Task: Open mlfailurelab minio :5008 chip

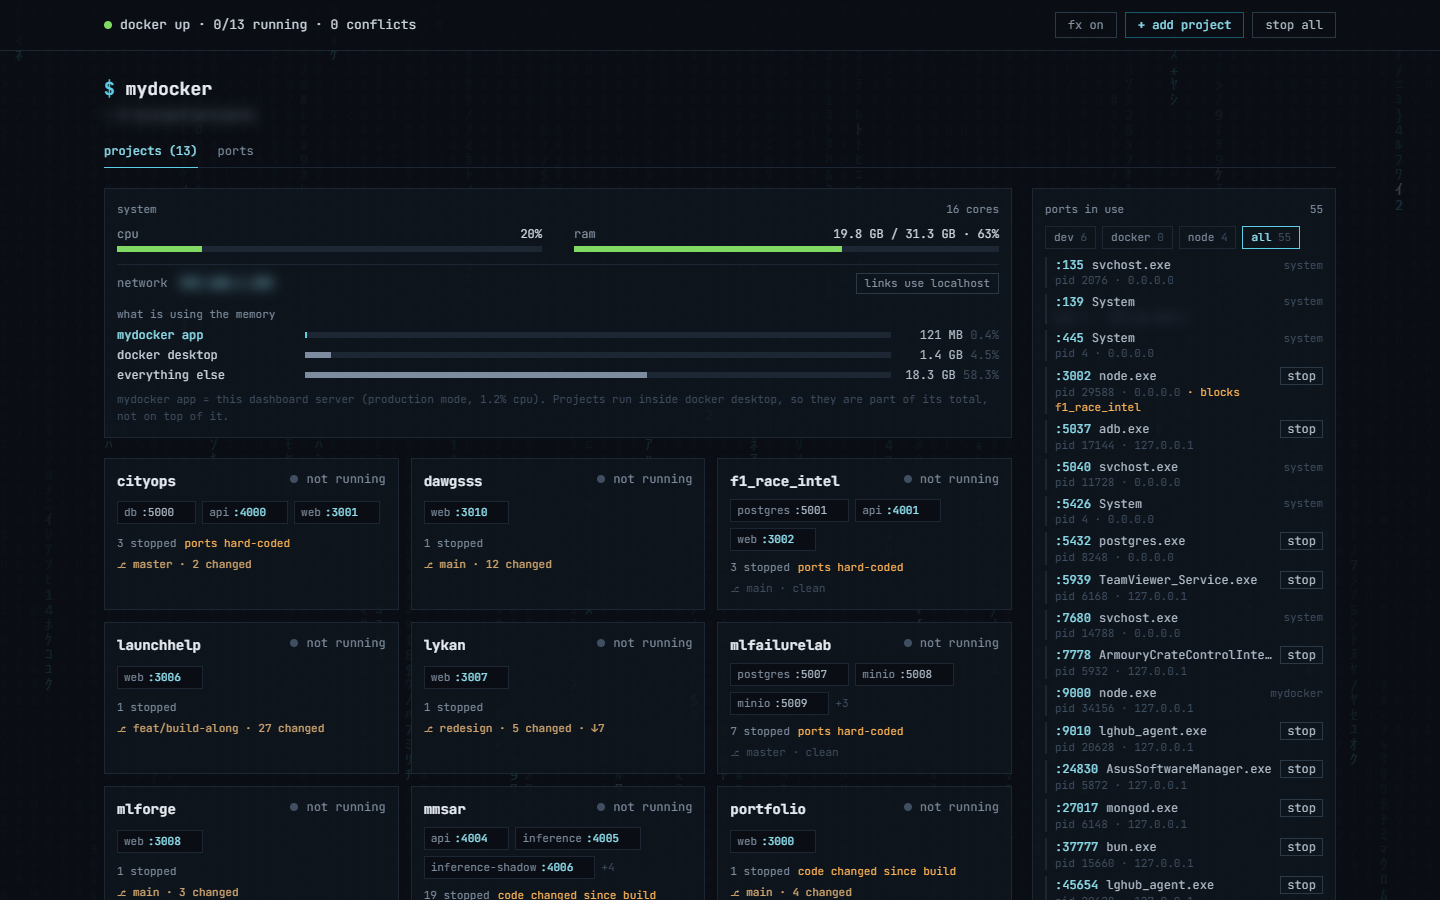Action: point(904,674)
